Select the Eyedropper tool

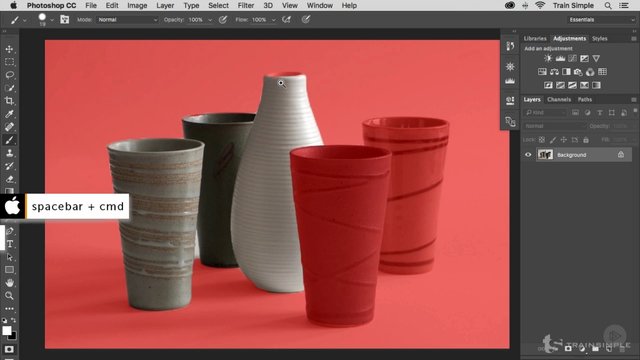click(x=9, y=114)
